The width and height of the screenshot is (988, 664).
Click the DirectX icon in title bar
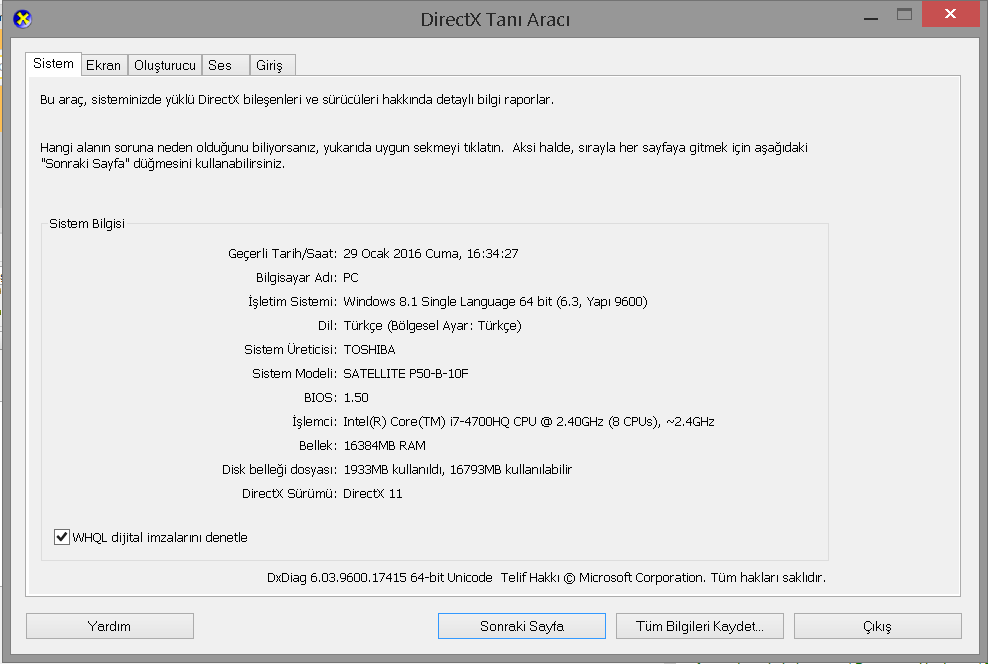[22, 19]
